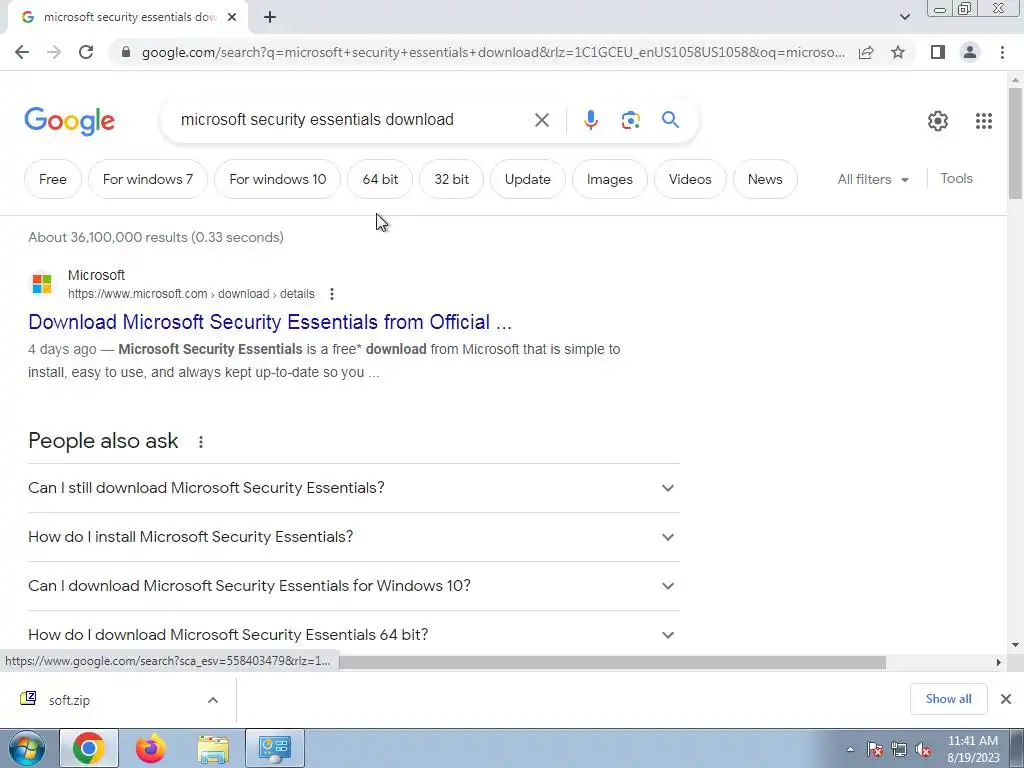Open File Explorer from taskbar

tap(213, 748)
